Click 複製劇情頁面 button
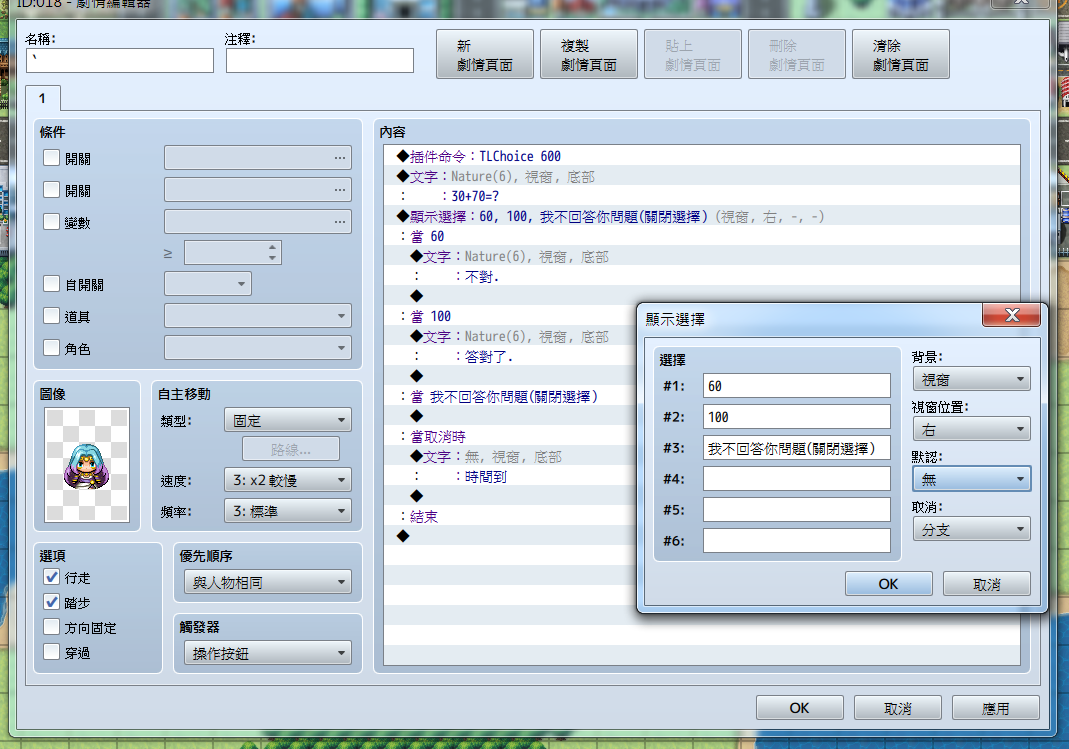 tap(588, 55)
